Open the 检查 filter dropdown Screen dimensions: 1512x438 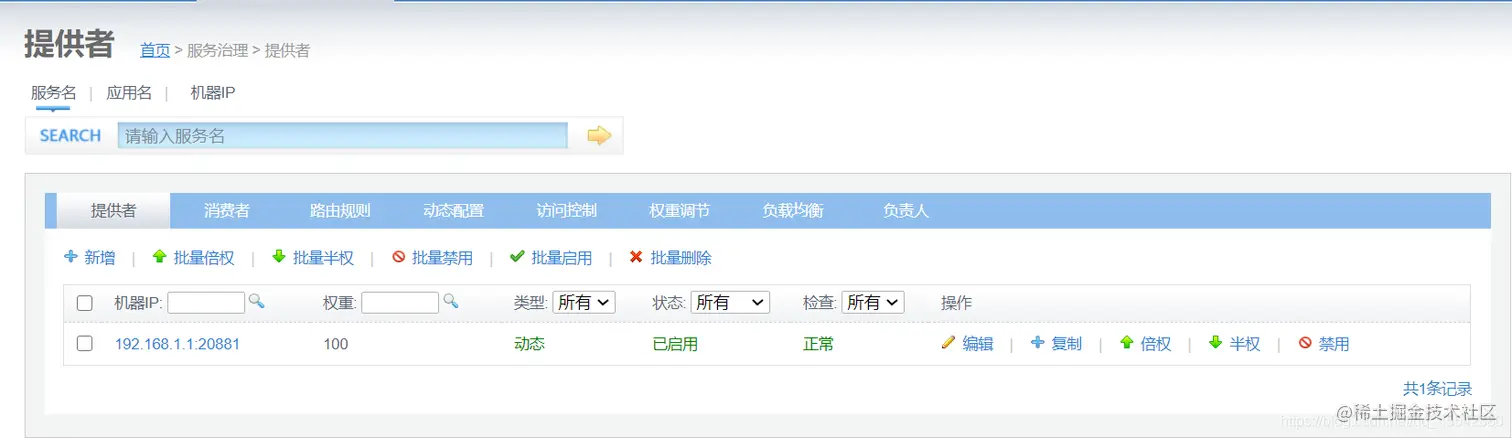[873, 302]
